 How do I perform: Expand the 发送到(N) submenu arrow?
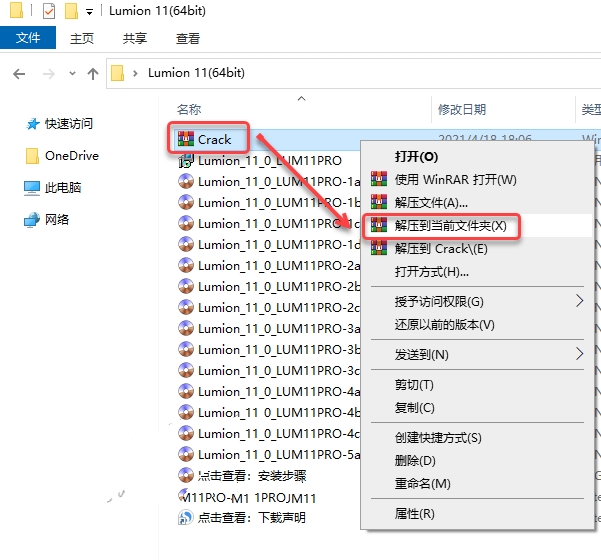click(579, 354)
